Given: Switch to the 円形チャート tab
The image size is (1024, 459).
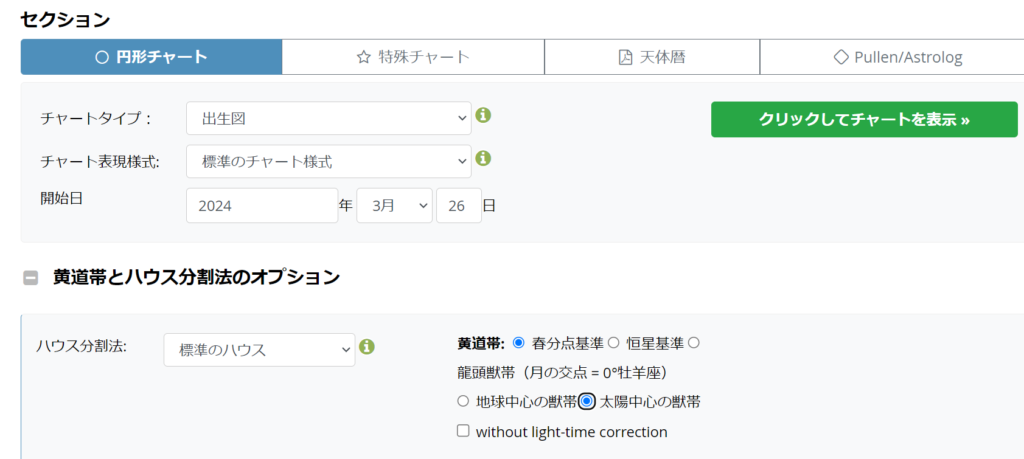Looking at the screenshot, I should coord(151,57).
